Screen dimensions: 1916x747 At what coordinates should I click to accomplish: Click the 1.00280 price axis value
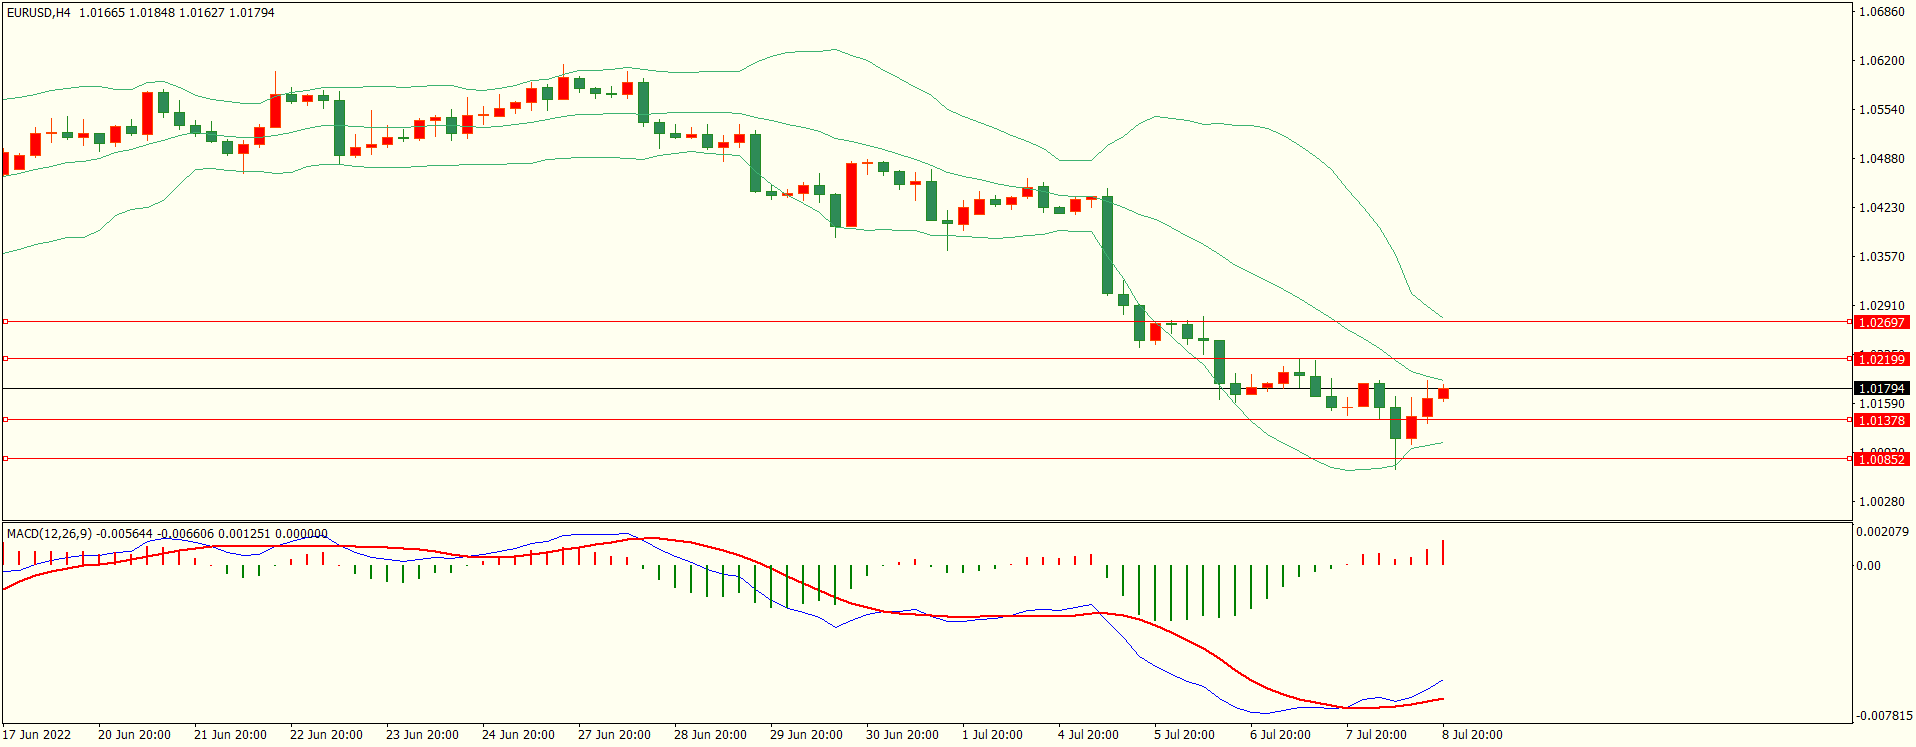tap(1881, 502)
